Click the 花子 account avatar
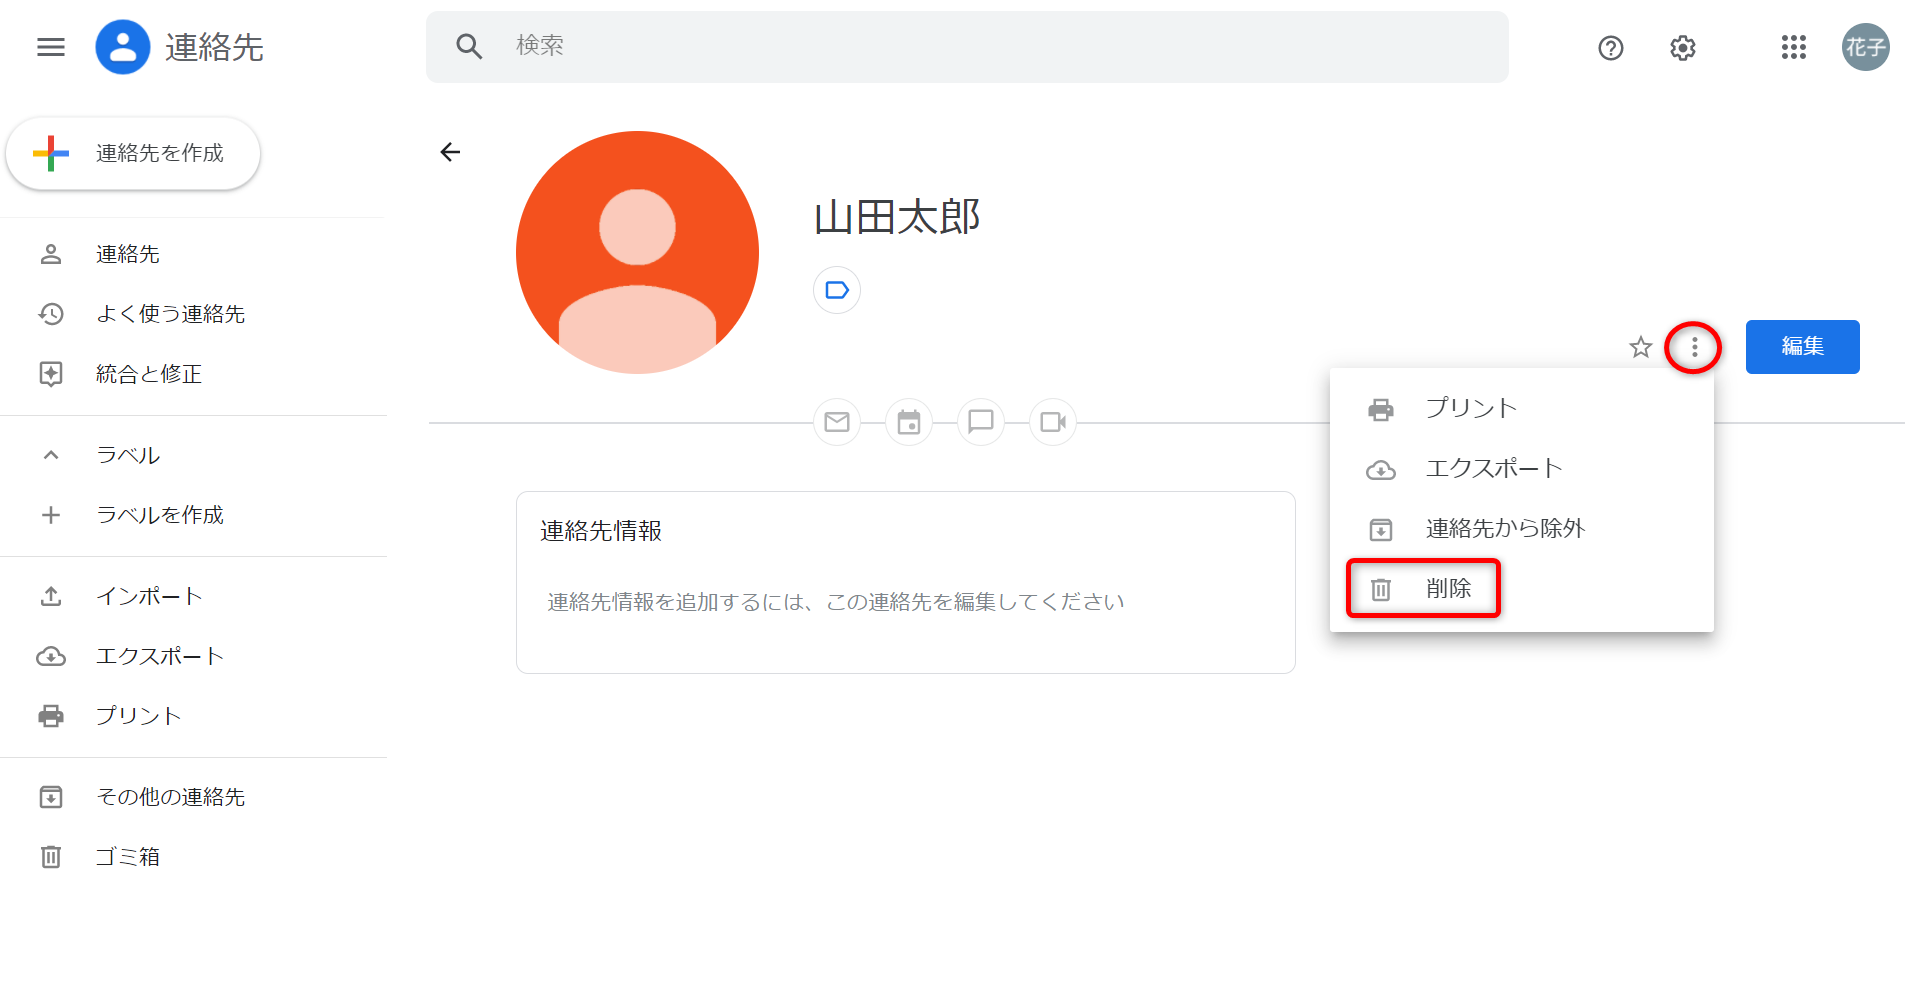Screen dimensions: 1917x982 tap(1866, 47)
